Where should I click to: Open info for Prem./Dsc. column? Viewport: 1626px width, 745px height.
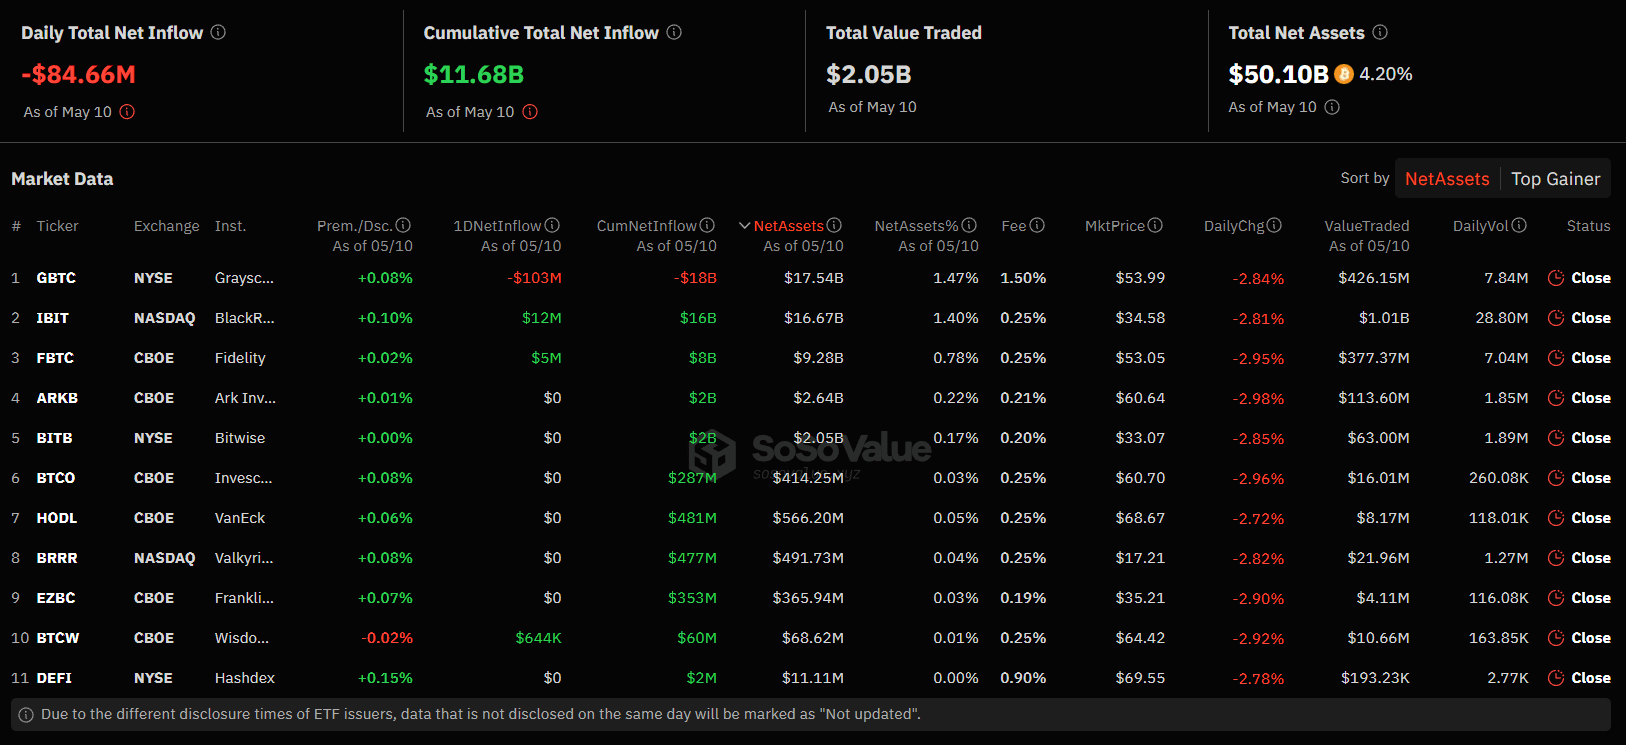(x=403, y=226)
